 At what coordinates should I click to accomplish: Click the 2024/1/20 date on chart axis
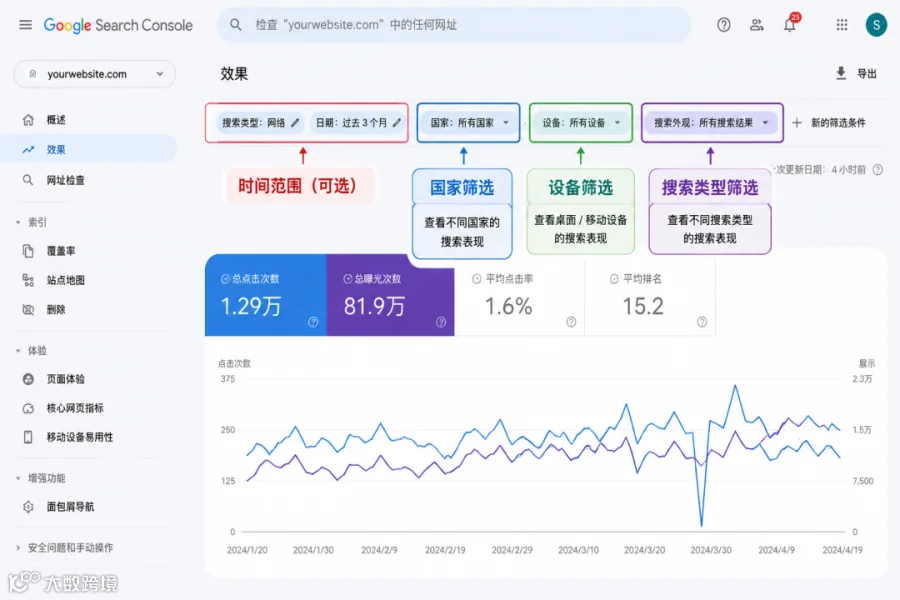coord(247,550)
